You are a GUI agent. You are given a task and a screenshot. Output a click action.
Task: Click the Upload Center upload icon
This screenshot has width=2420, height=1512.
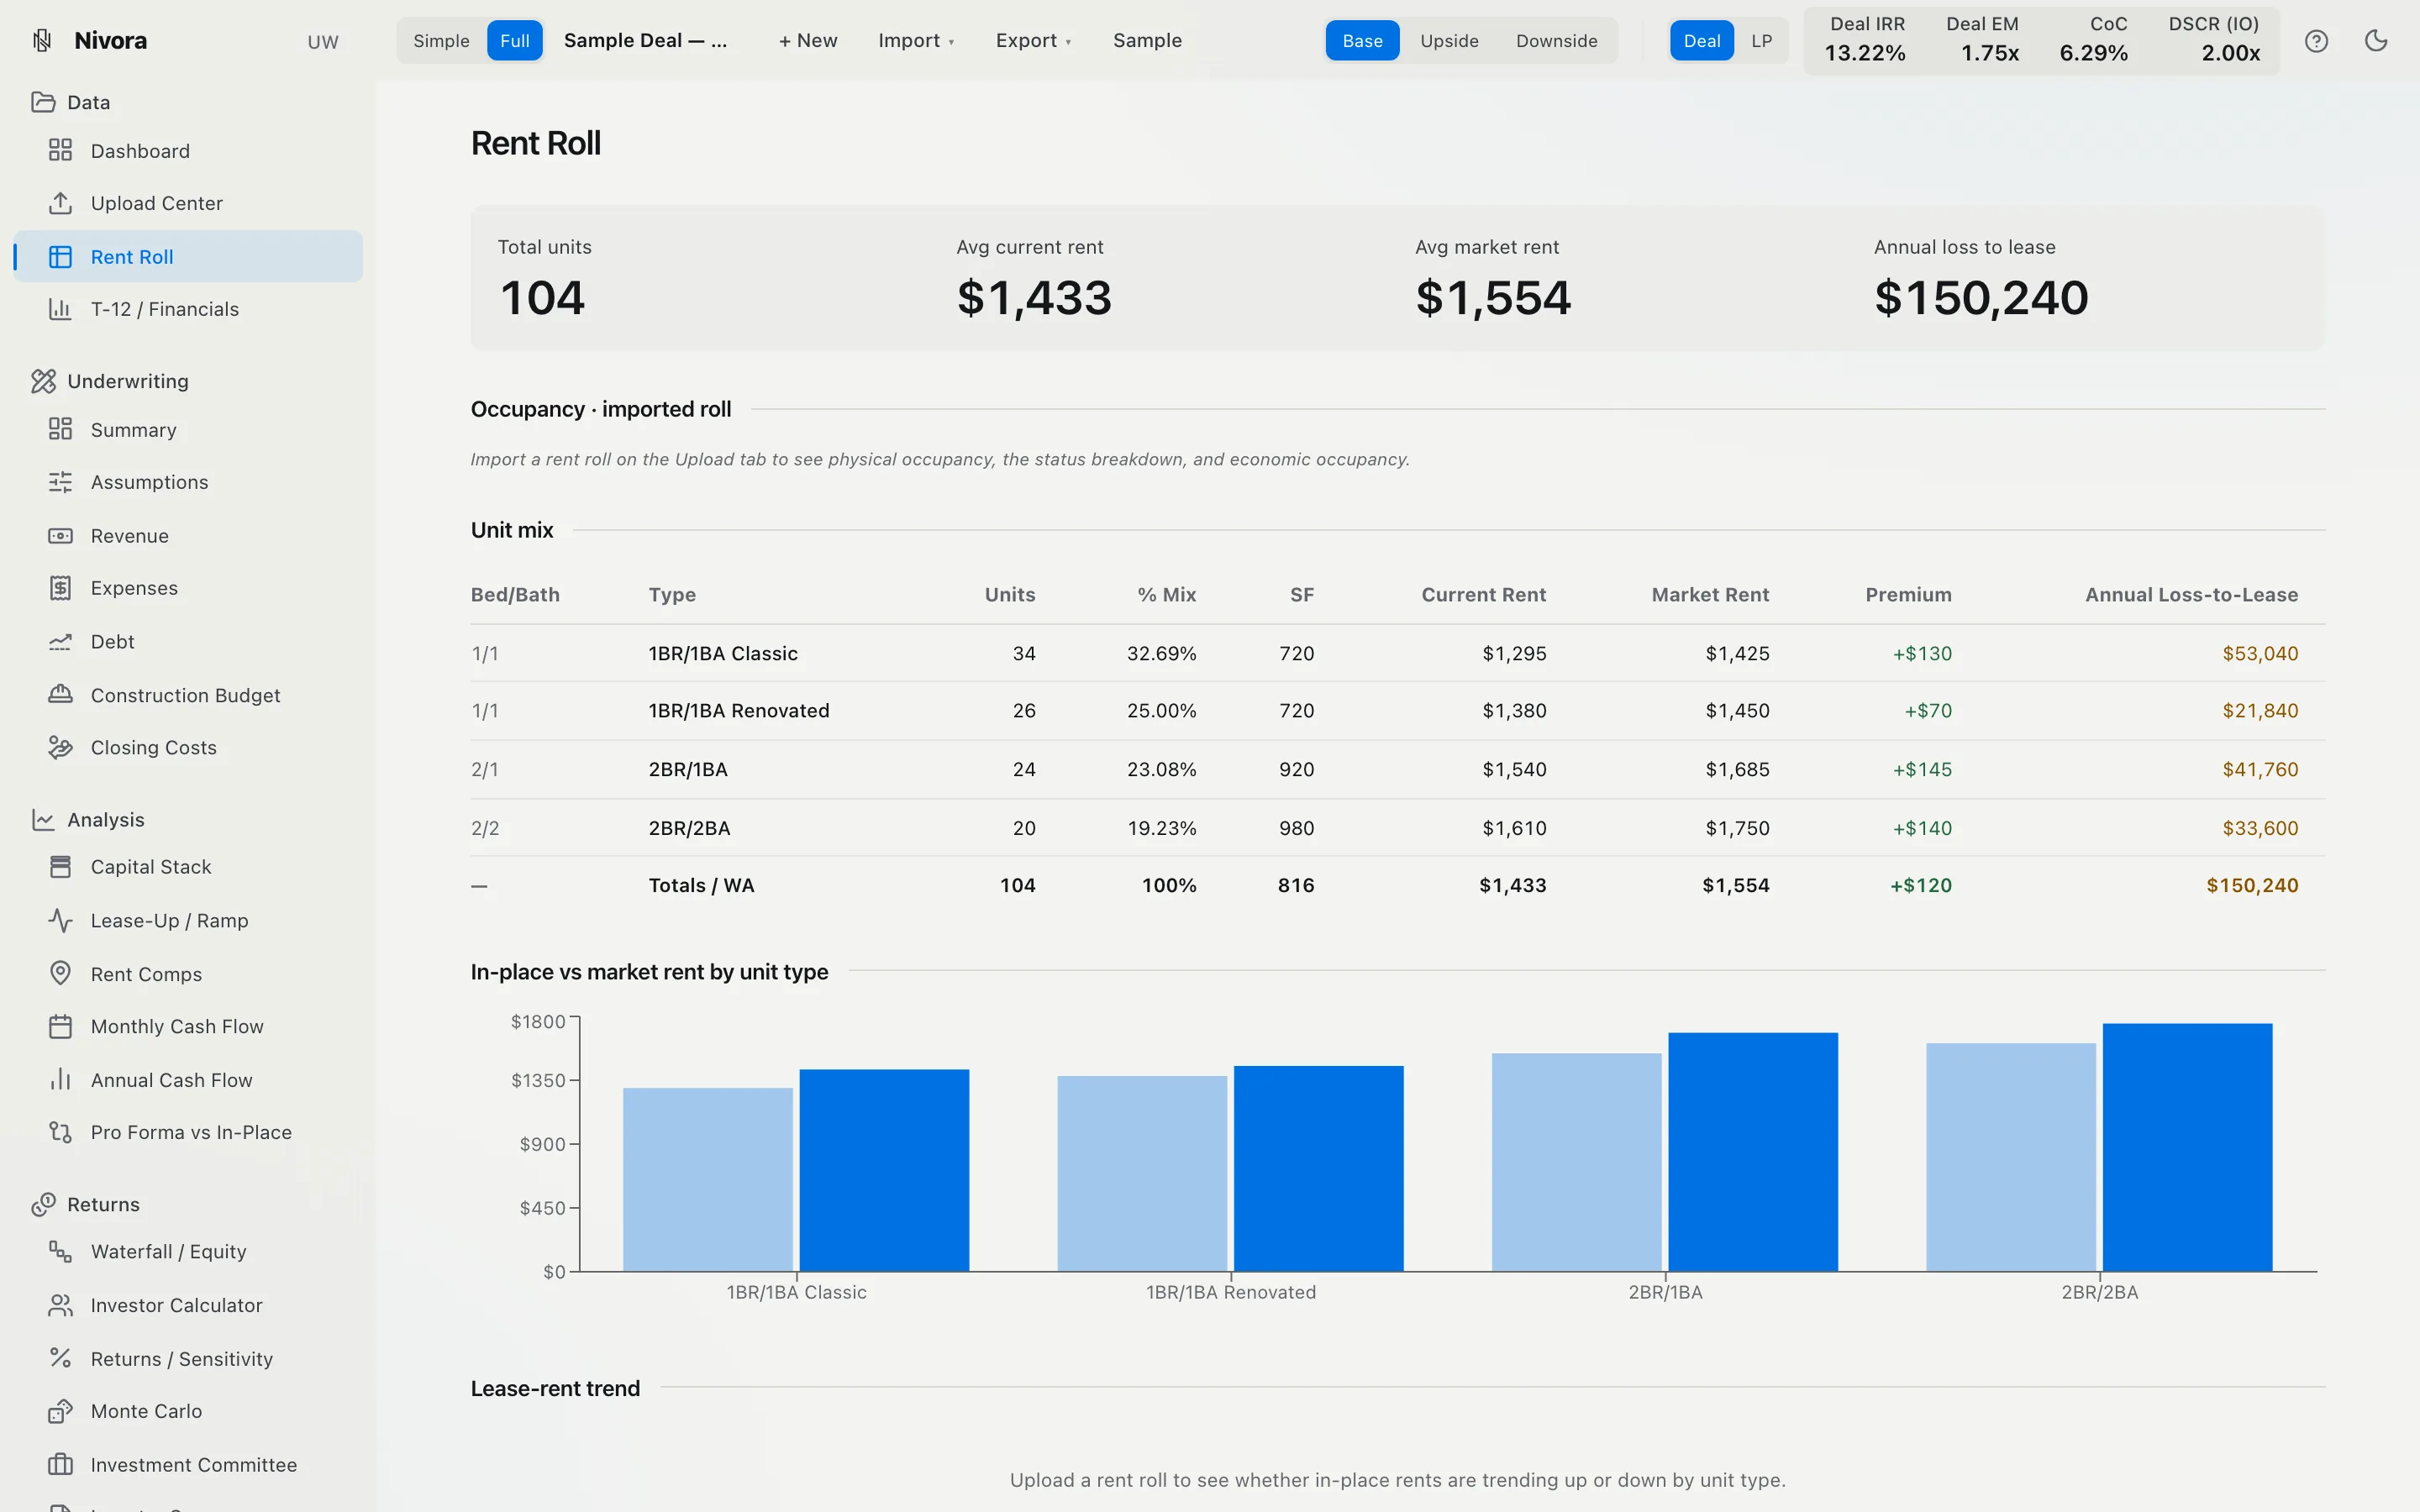tap(60, 203)
